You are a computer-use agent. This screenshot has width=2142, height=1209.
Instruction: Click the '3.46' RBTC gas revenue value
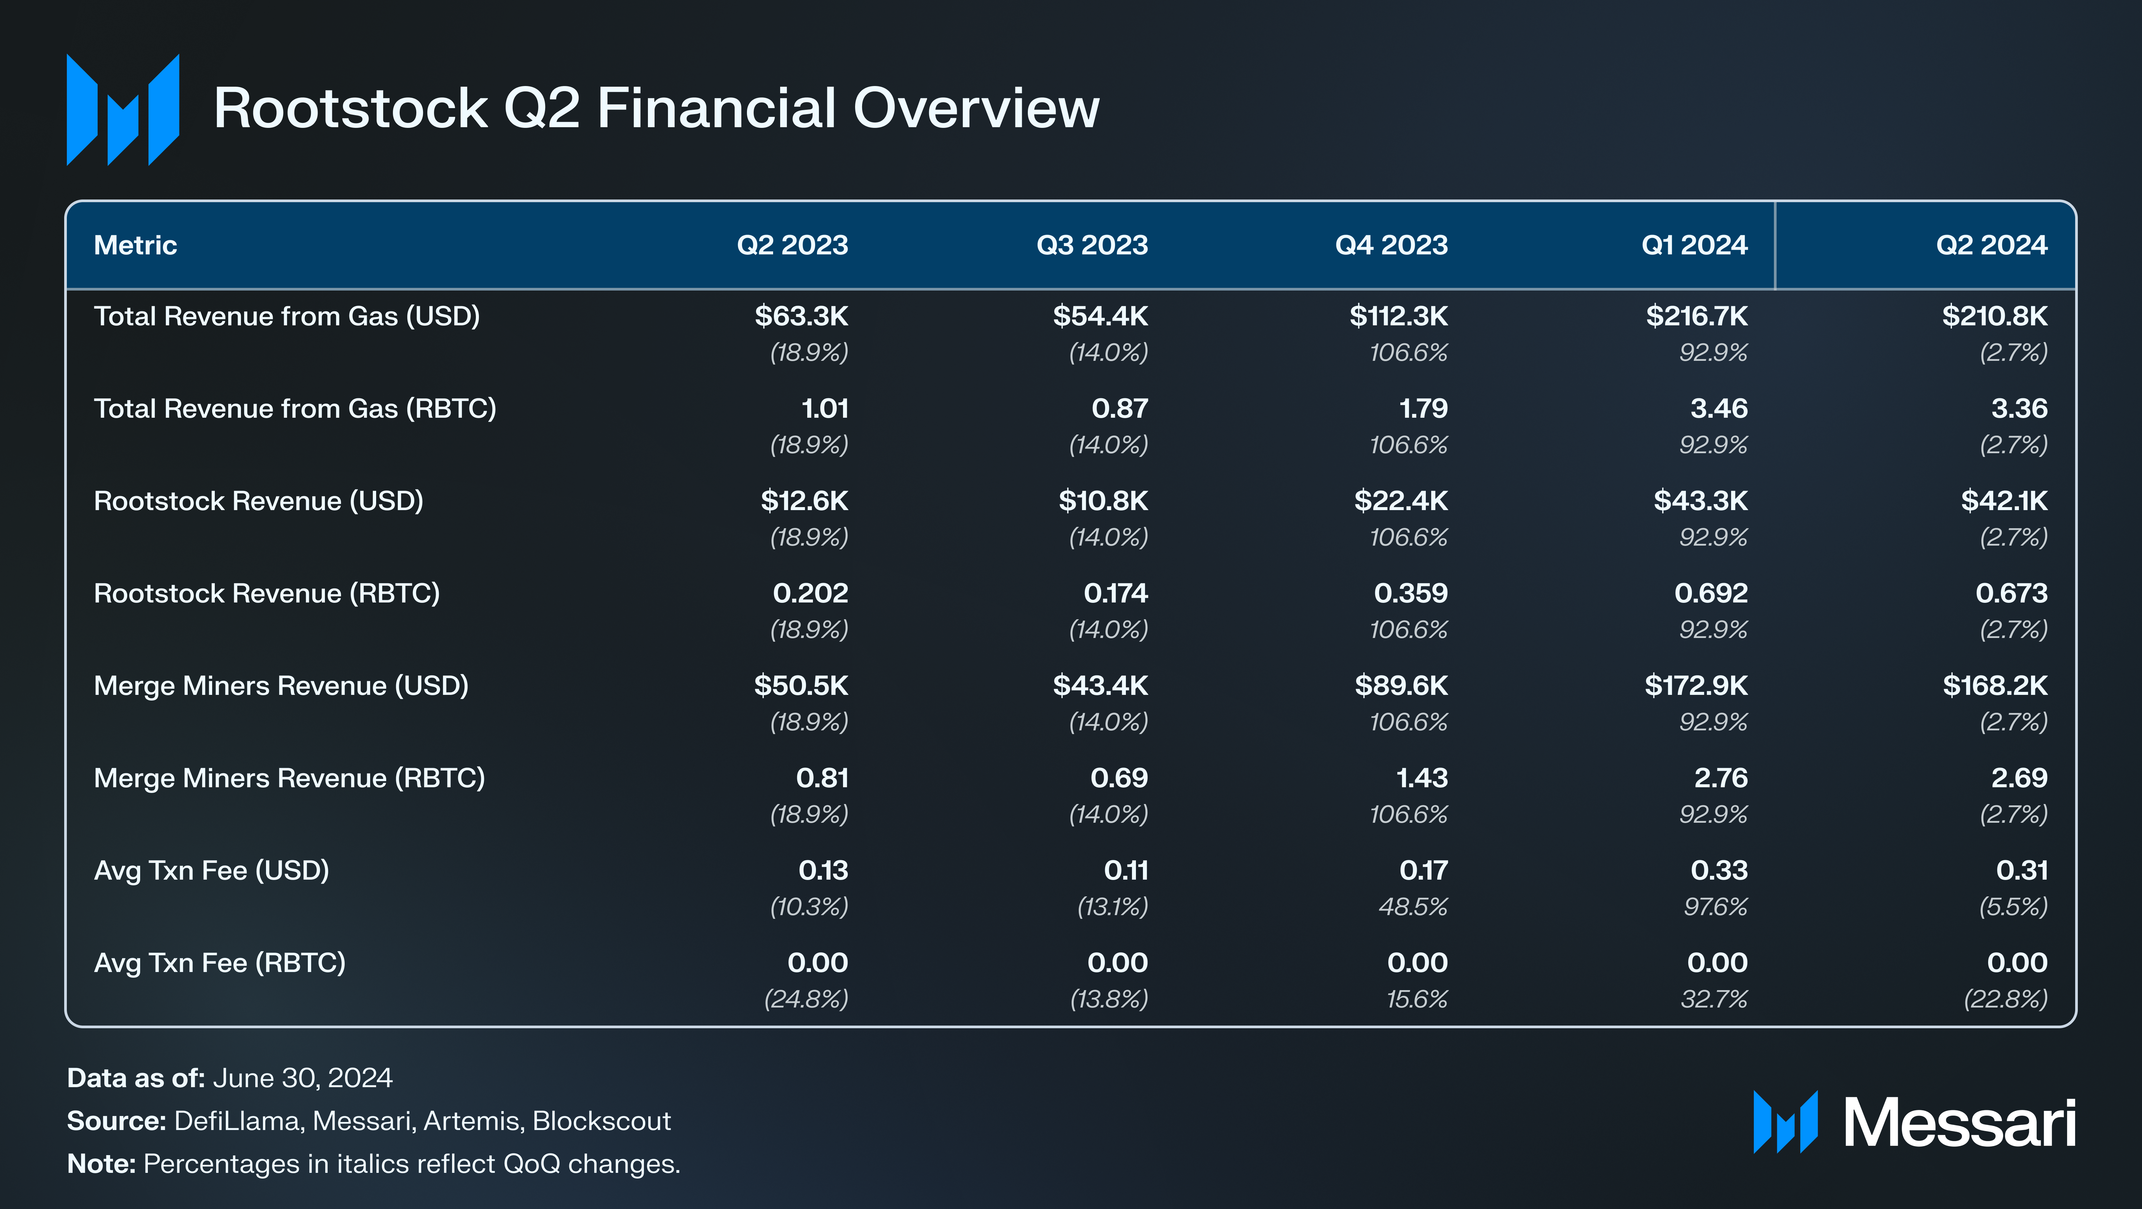tap(1719, 409)
